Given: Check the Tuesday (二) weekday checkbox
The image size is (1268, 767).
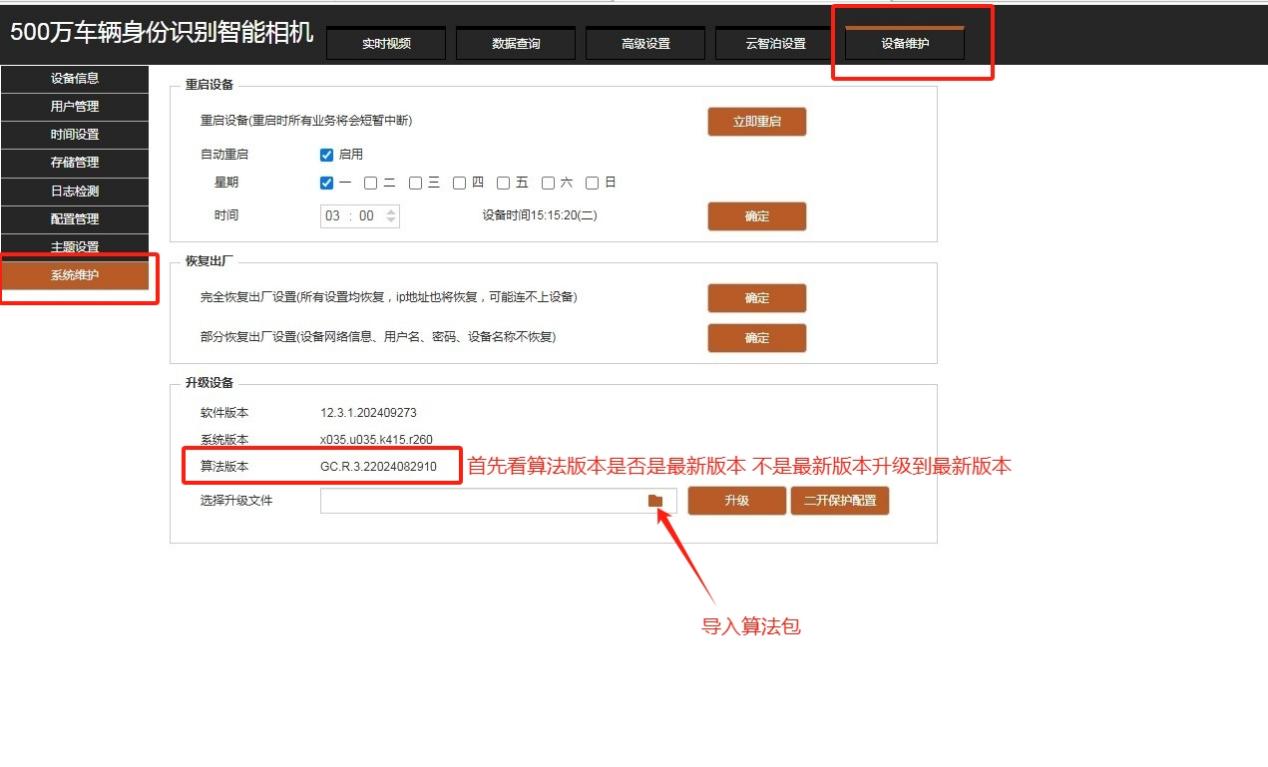Looking at the screenshot, I should tap(370, 183).
